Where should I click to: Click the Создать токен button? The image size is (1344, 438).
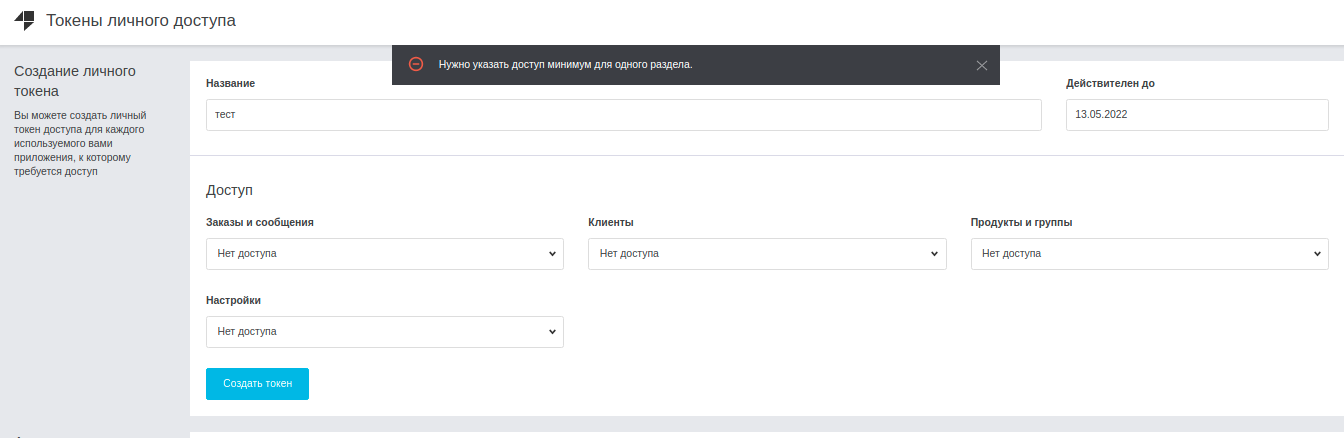click(x=257, y=384)
